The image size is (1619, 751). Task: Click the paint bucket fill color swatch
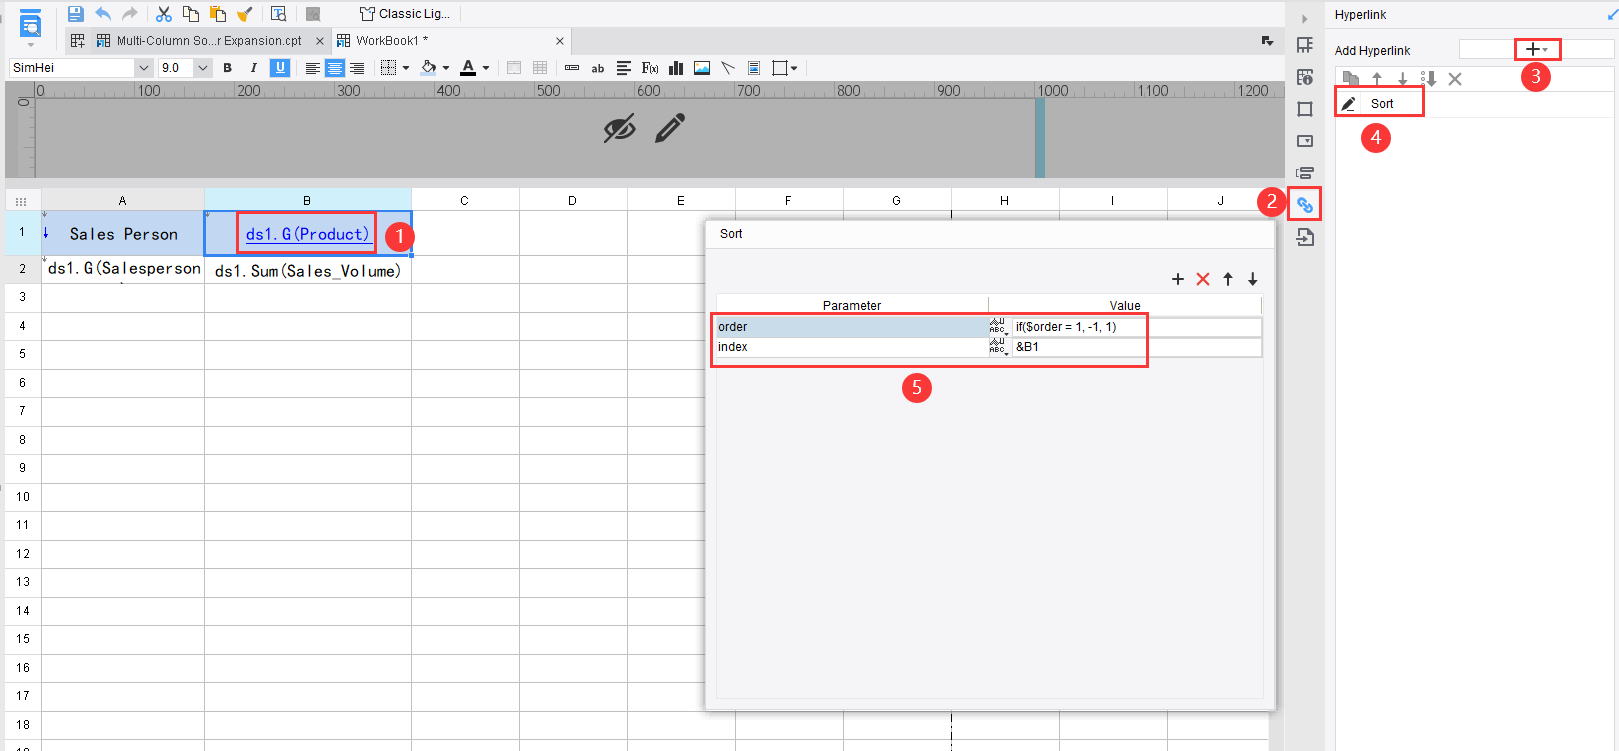coord(428,68)
